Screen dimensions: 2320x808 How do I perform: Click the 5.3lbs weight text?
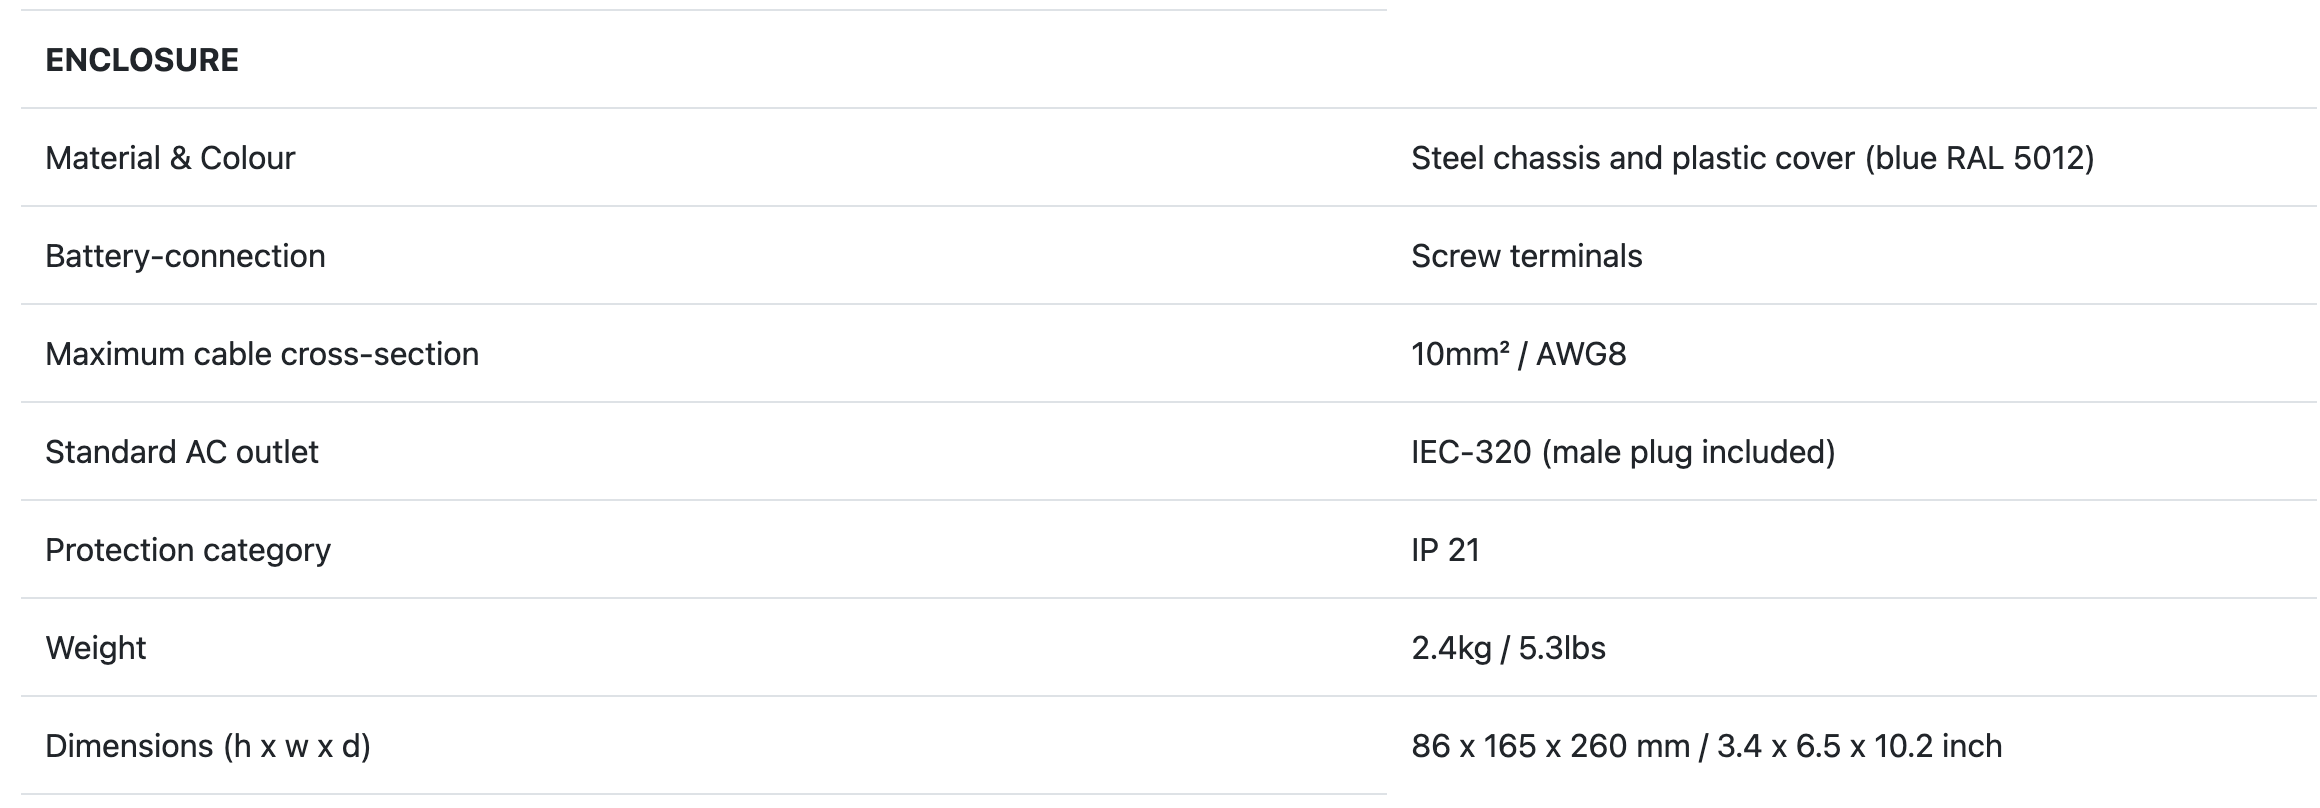(x=1562, y=648)
